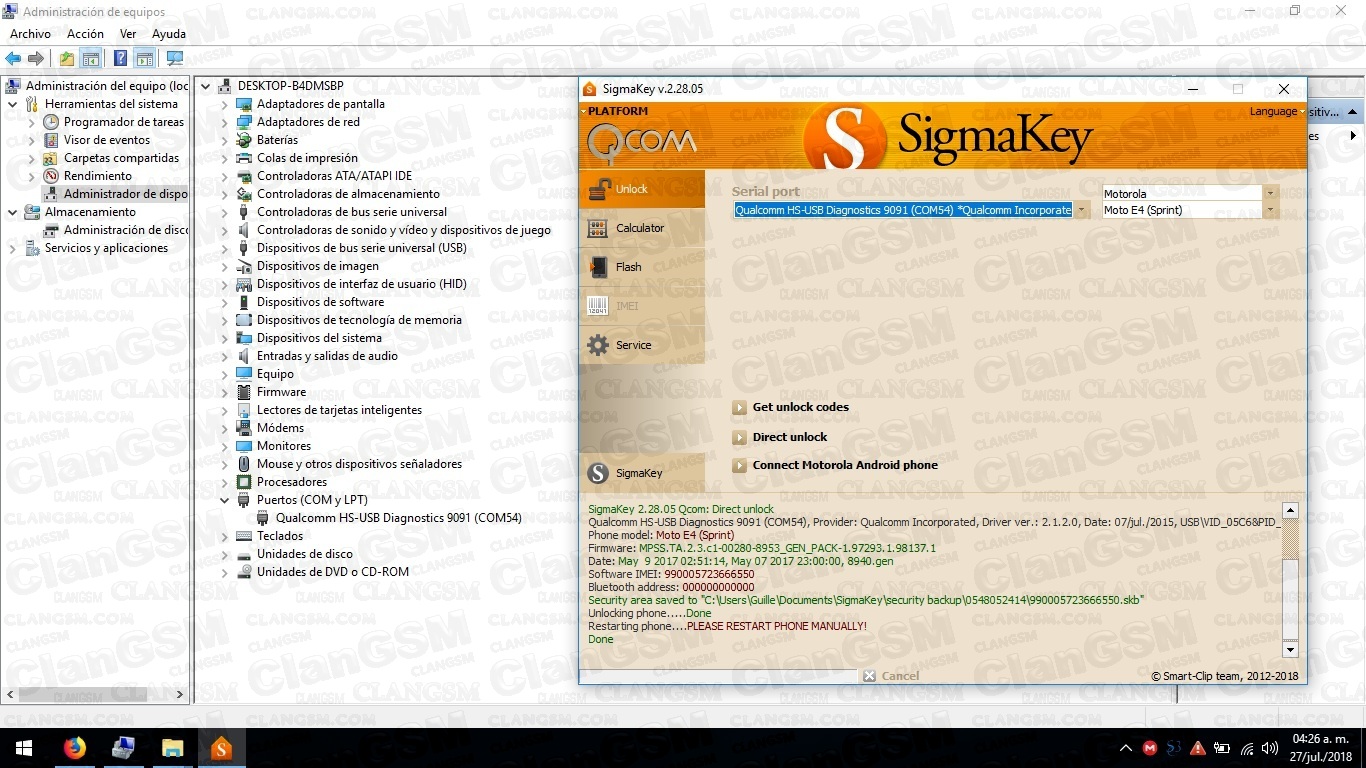Image resolution: width=1366 pixels, height=768 pixels.
Task: Open the Ver menu
Action: click(x=128, y=34)
